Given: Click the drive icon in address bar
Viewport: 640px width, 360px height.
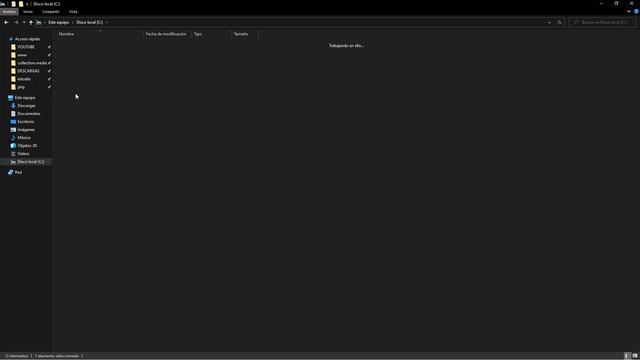Looking at the screenshot, I should coord(39,22).
